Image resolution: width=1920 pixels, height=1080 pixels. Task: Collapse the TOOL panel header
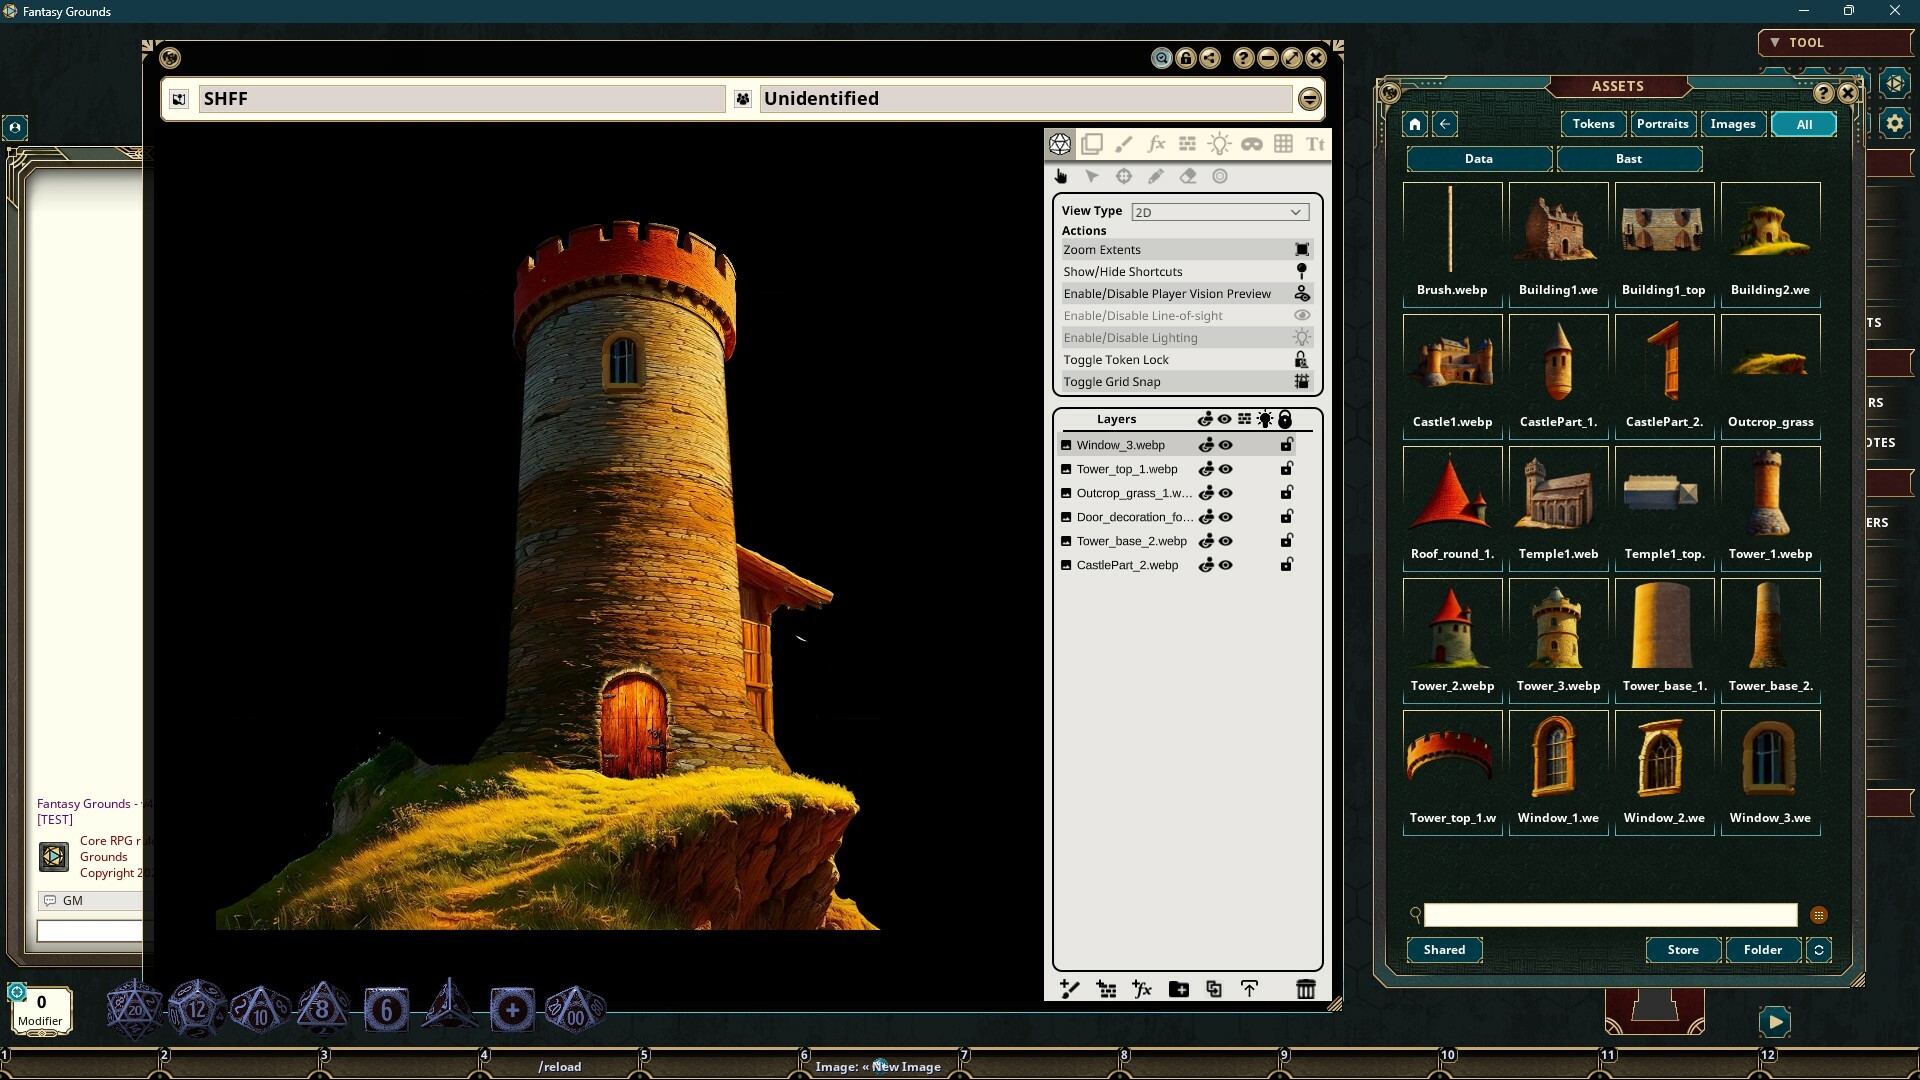[1775, 42]
